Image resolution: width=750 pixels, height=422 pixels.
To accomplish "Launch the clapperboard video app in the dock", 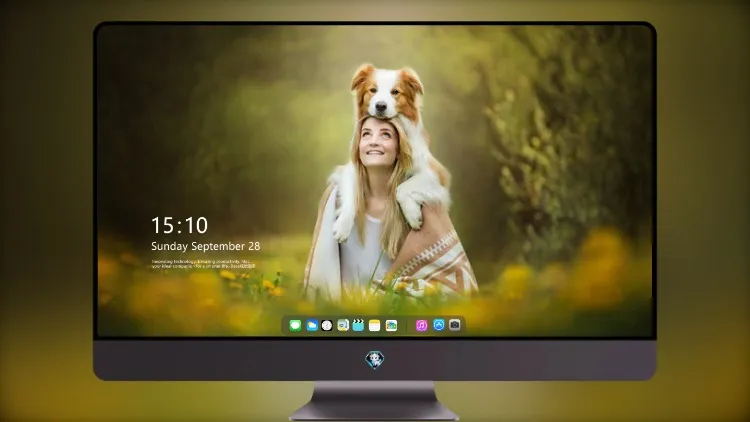I will [x=358, y=325].
